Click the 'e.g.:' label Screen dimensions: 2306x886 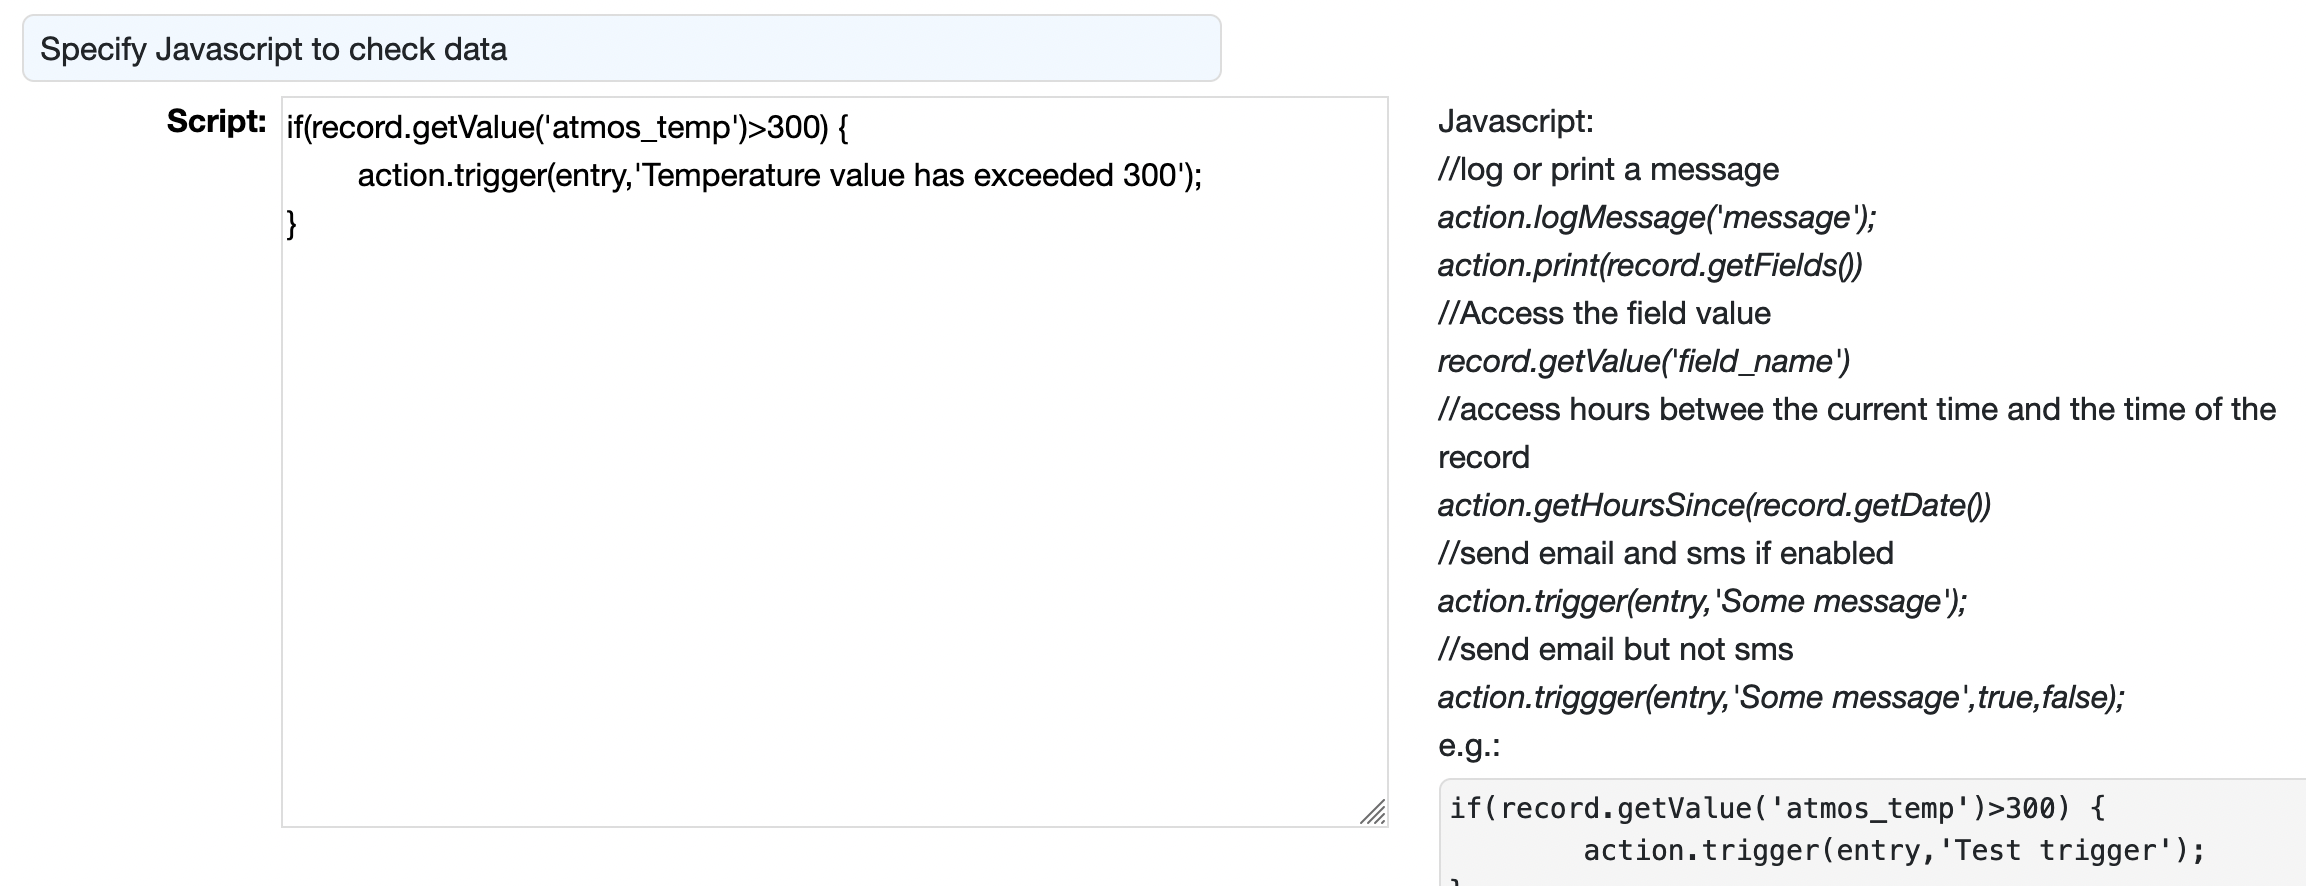click(1469, 746)
